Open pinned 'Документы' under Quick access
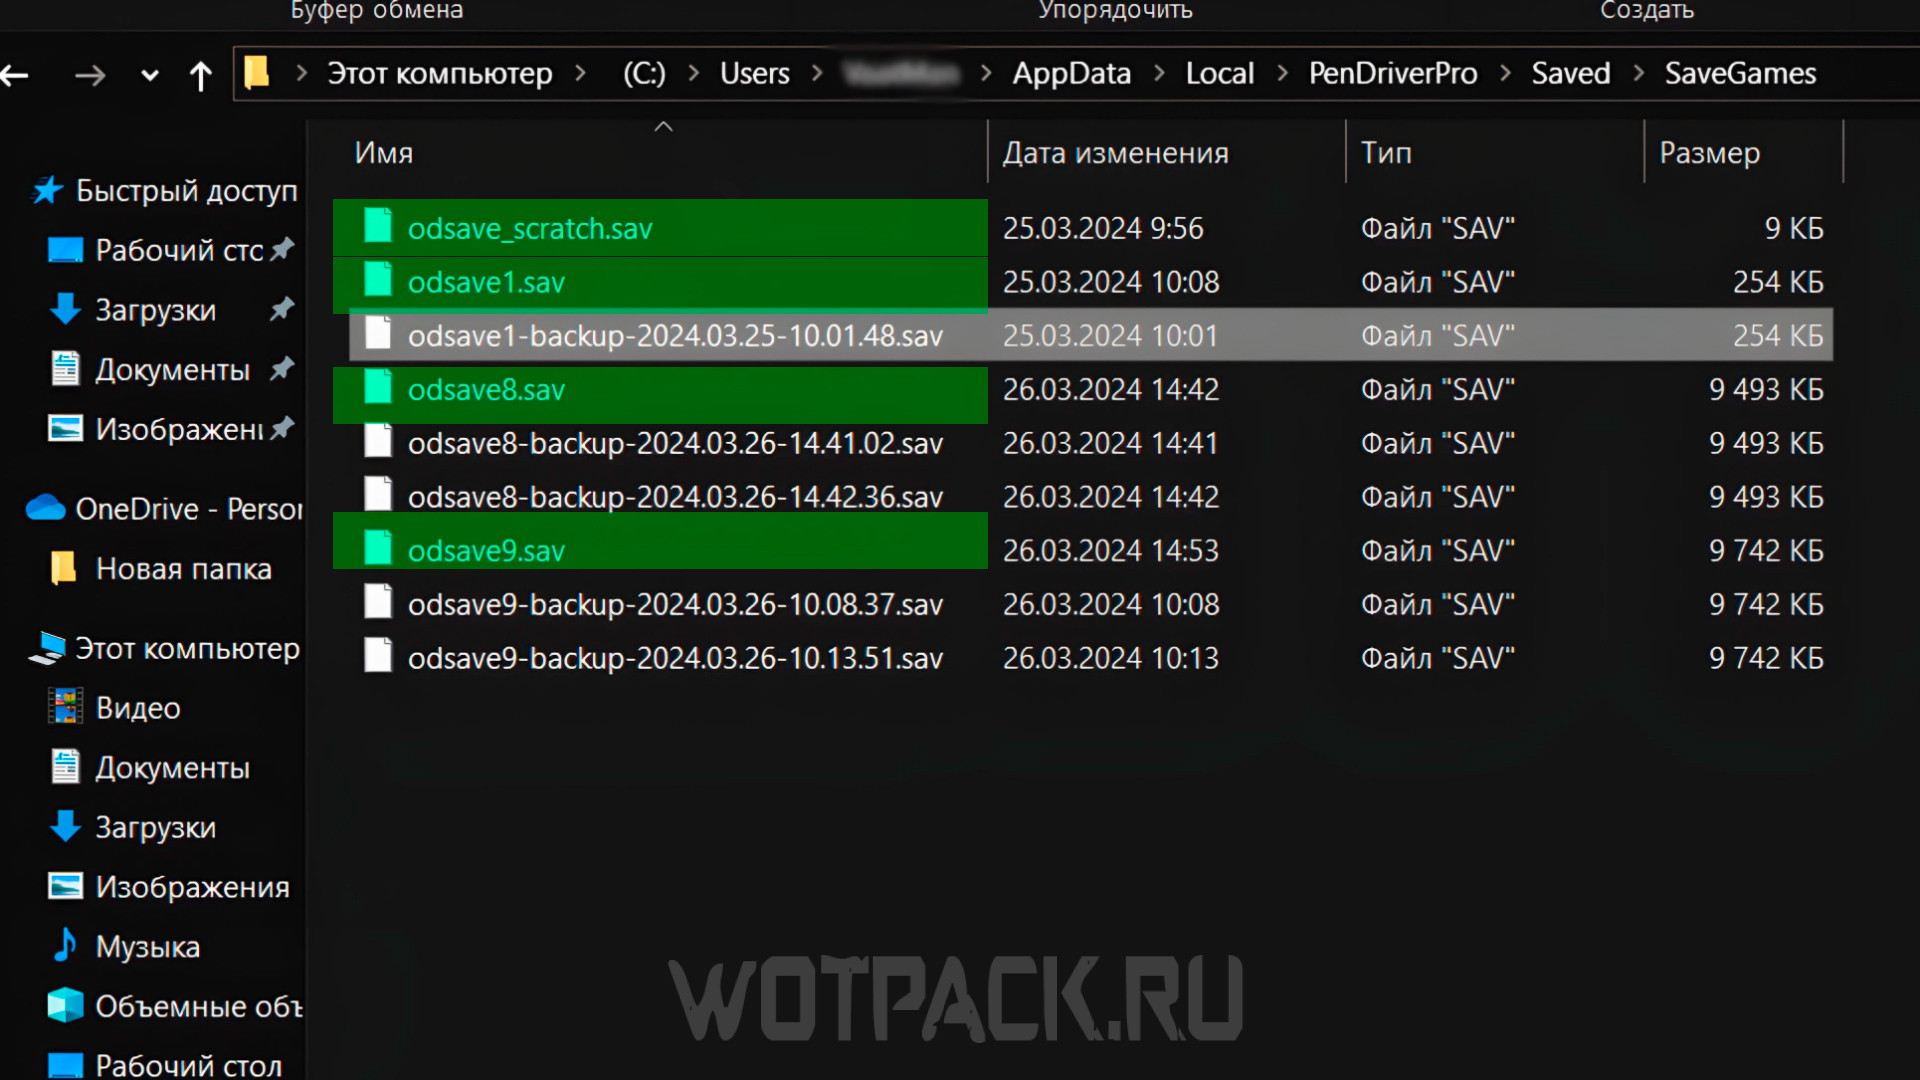Image resolution: width=1920 pixels, height=1080 pixels. [x=172, y=370]
